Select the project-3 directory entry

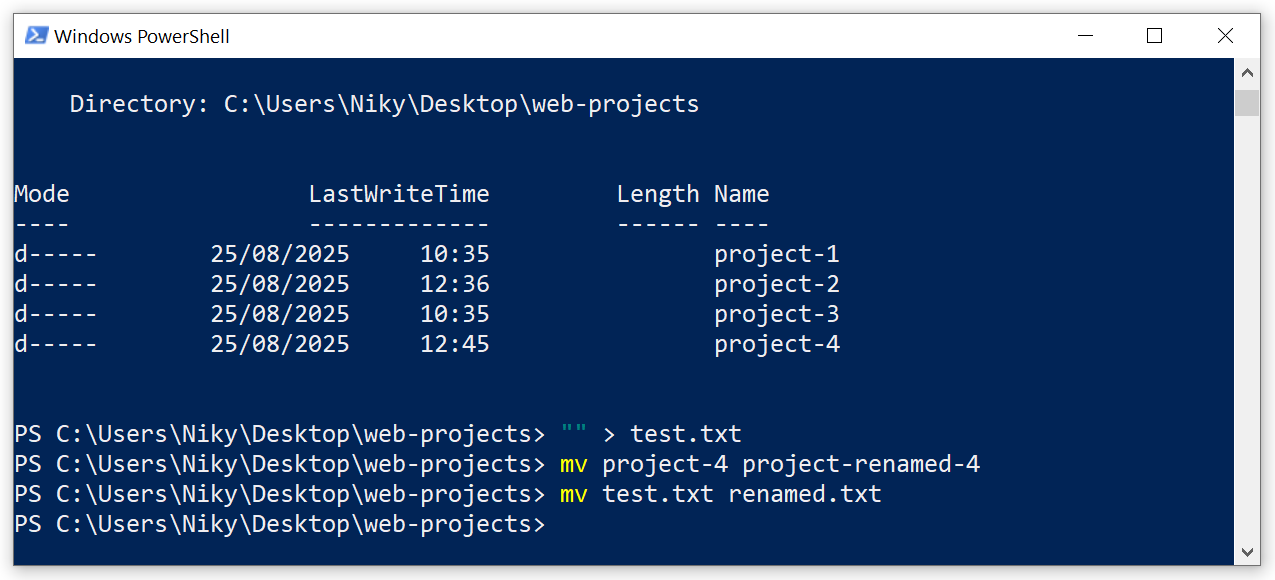tap(776, 313)
